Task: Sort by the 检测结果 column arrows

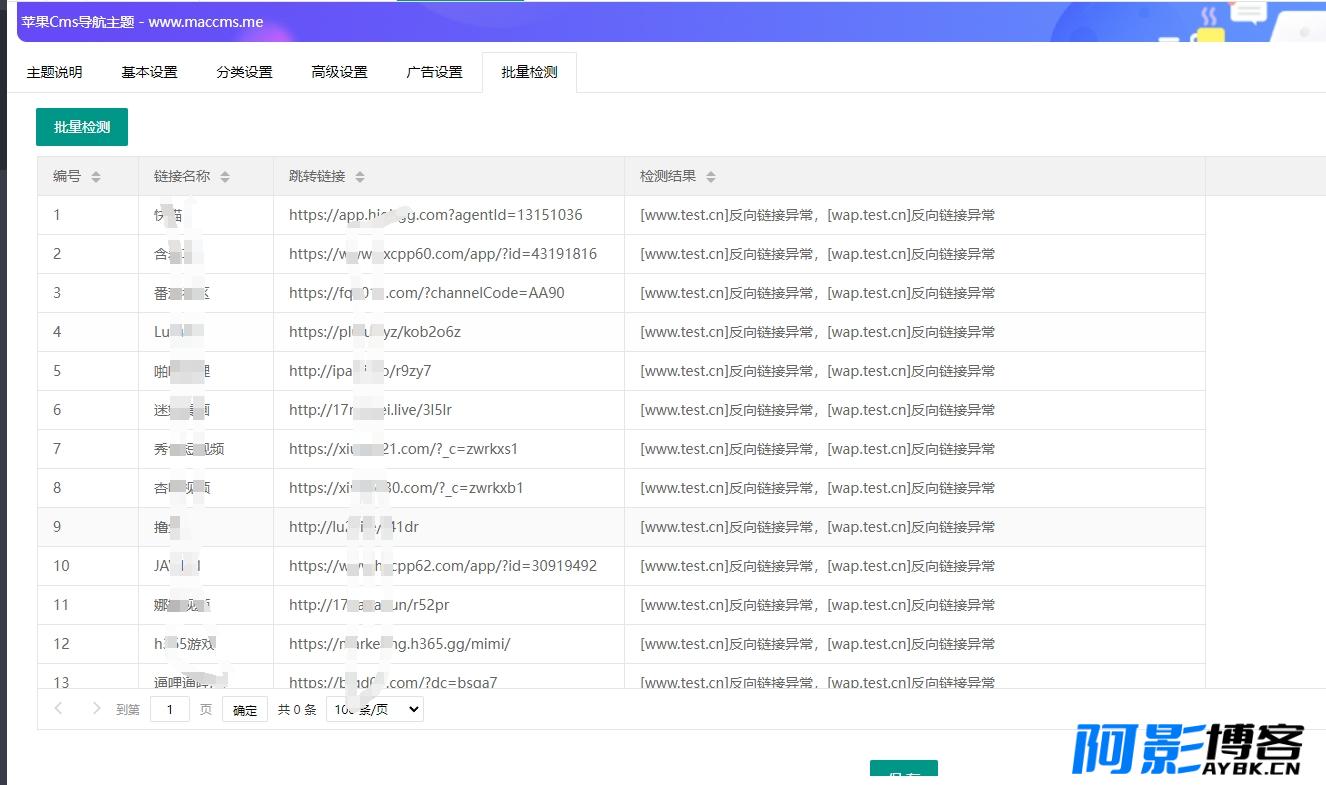Action: click(x=711, y=177)
